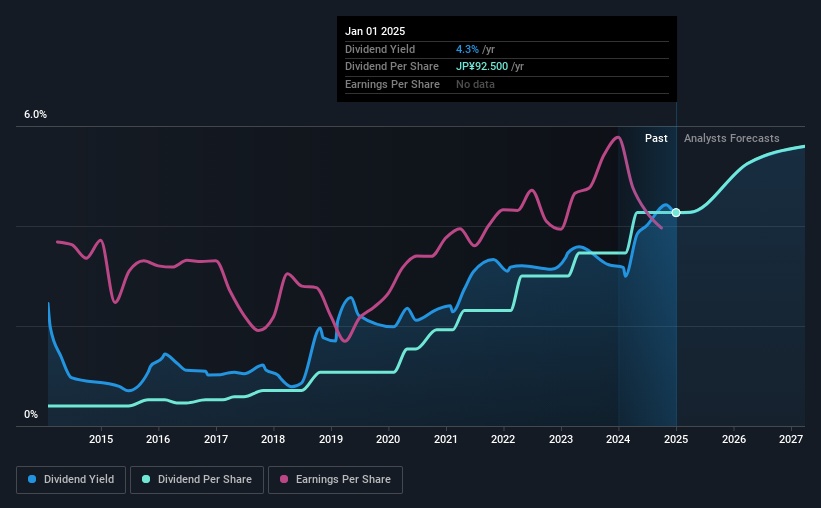Click the 2022 x-axis label
821x508 pixels.
[x=503, y=439]
